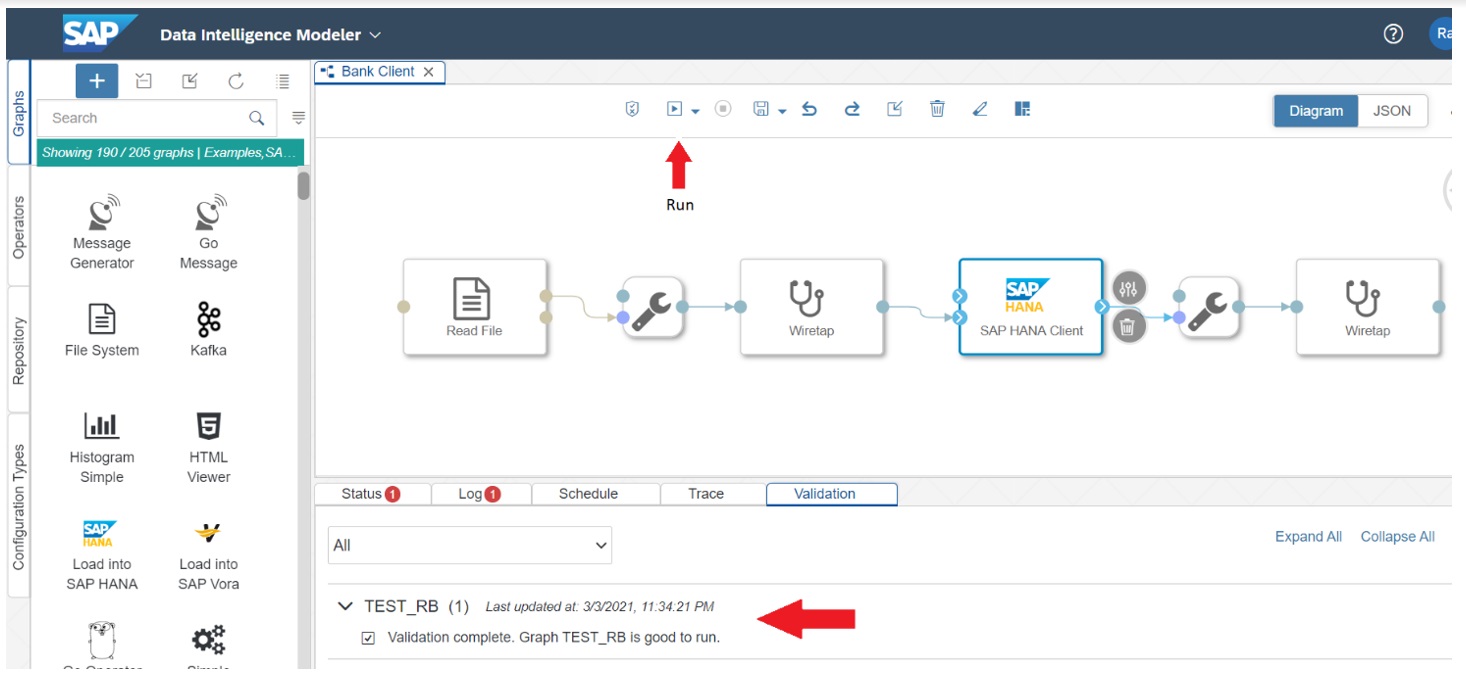
Task: Switch to JSON view
Action: [x=1392, y=111]
